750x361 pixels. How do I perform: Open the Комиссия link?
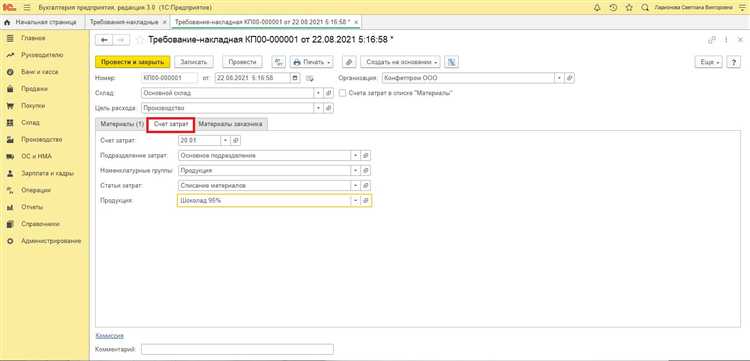[110, 336]
